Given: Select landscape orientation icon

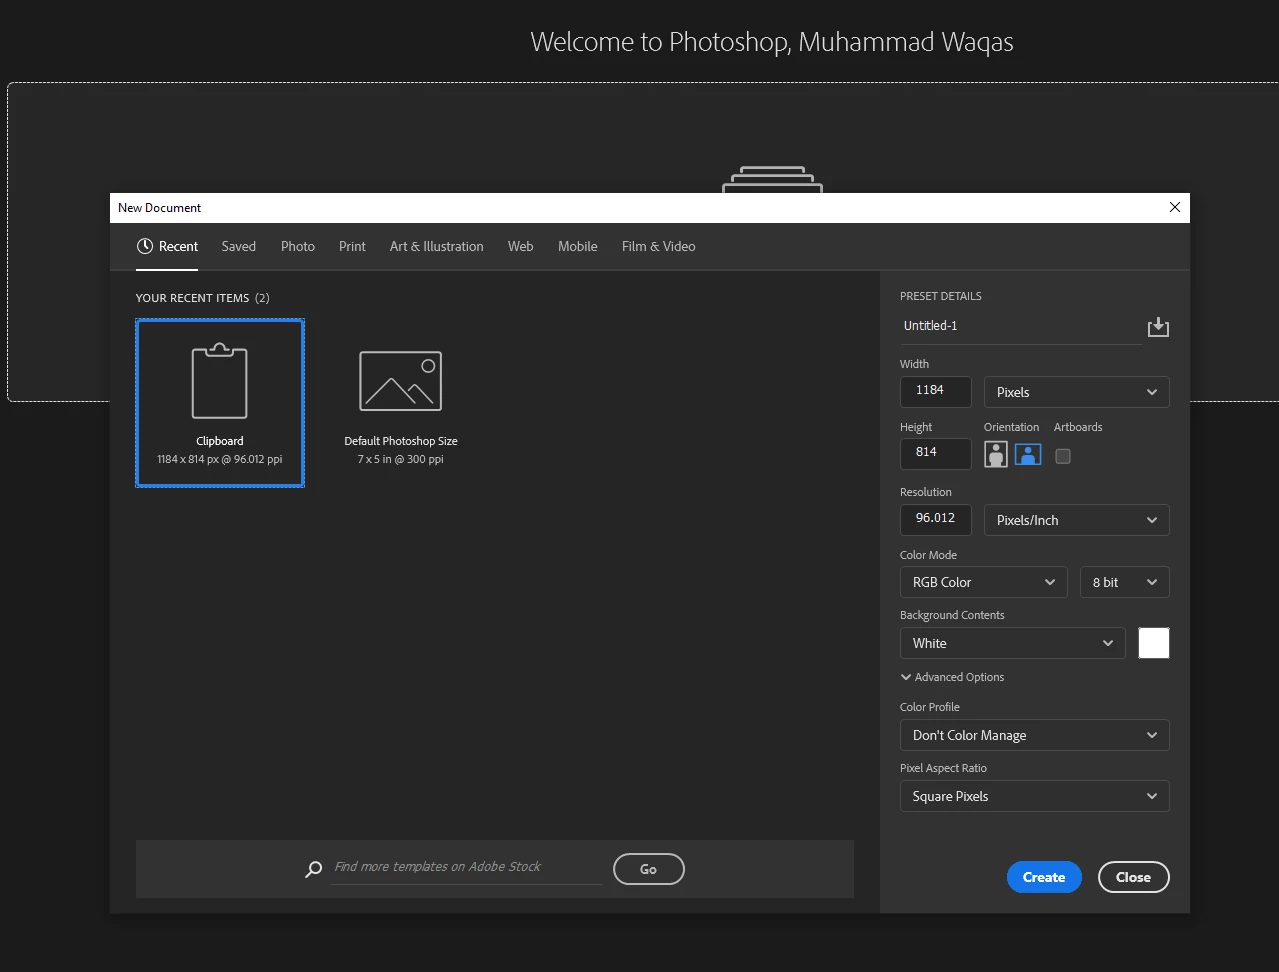Looking at the screenshot, I should pyautogui.click(x=1028, y=455).
